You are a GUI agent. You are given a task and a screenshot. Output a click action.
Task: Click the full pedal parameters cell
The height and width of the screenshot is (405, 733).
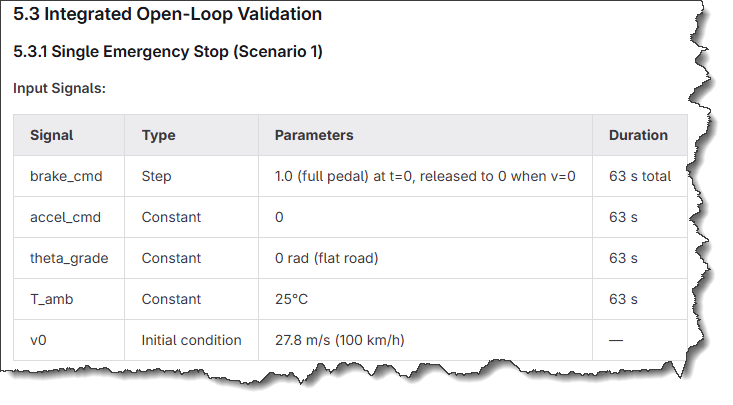pyautogui.click(x=425, y=176)
